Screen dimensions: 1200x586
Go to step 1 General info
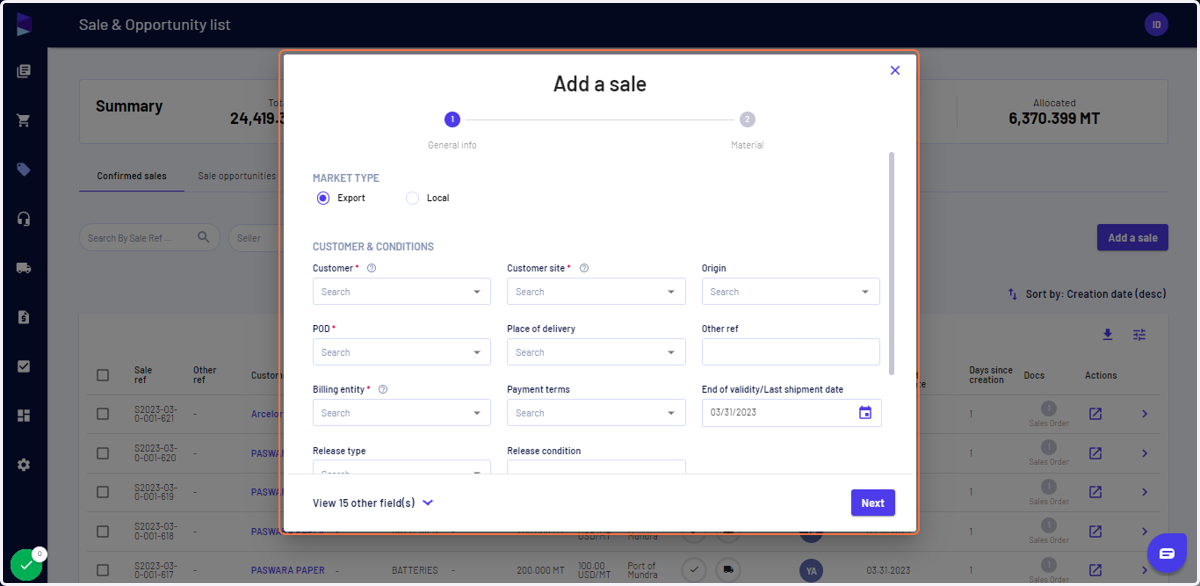[452, 119]
